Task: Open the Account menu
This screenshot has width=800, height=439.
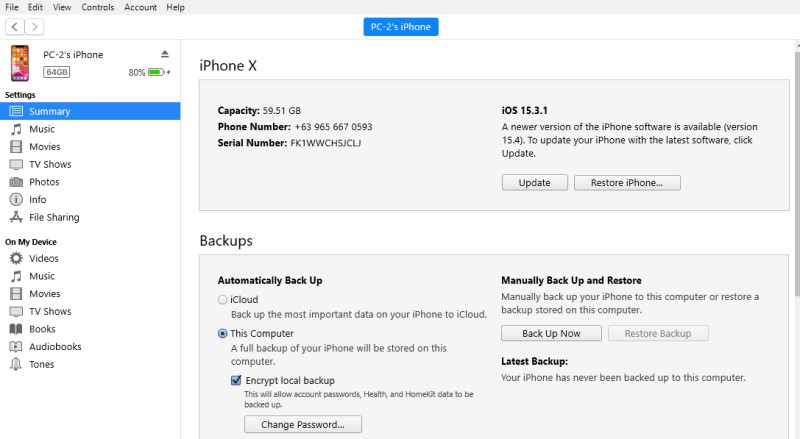Action: 140,7
